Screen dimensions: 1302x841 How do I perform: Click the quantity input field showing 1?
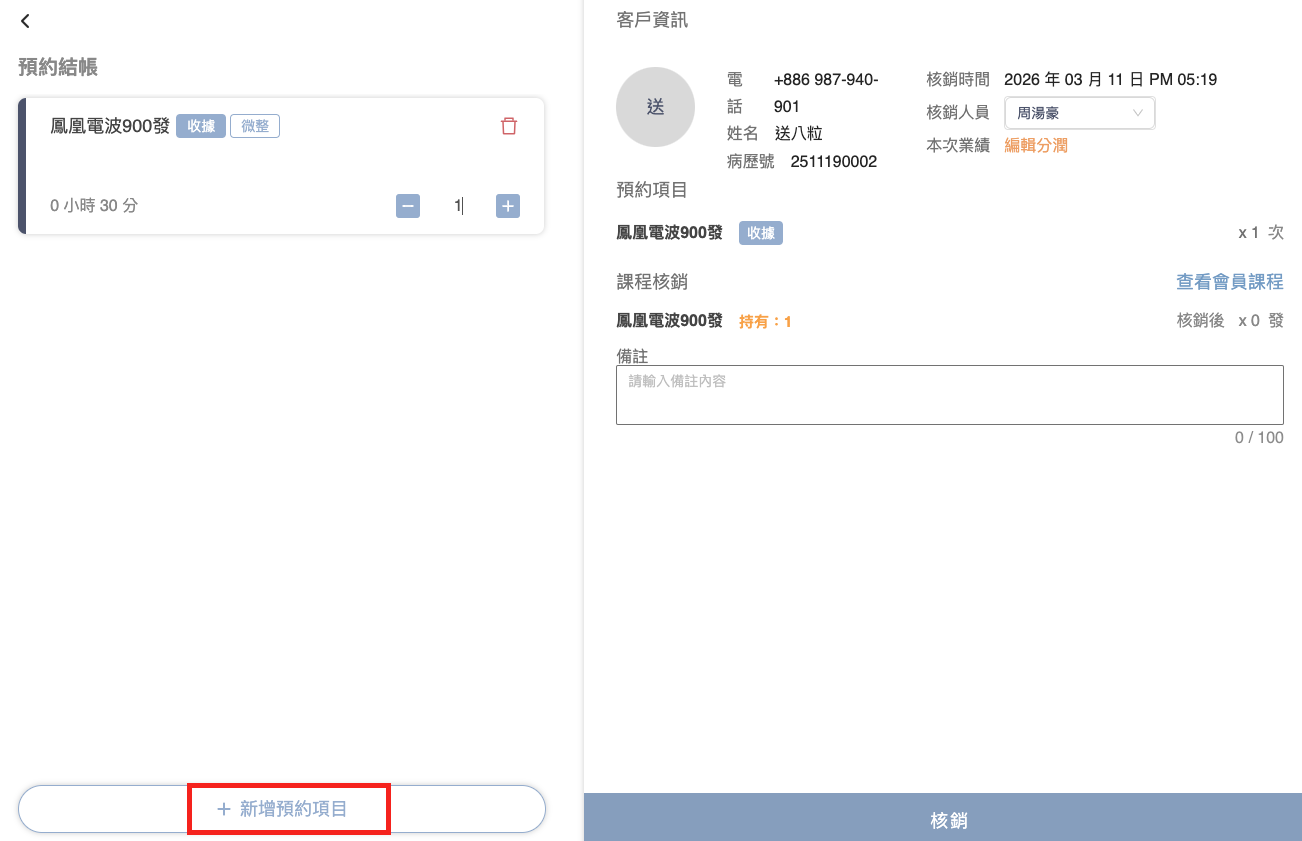(x=458, y=206)
